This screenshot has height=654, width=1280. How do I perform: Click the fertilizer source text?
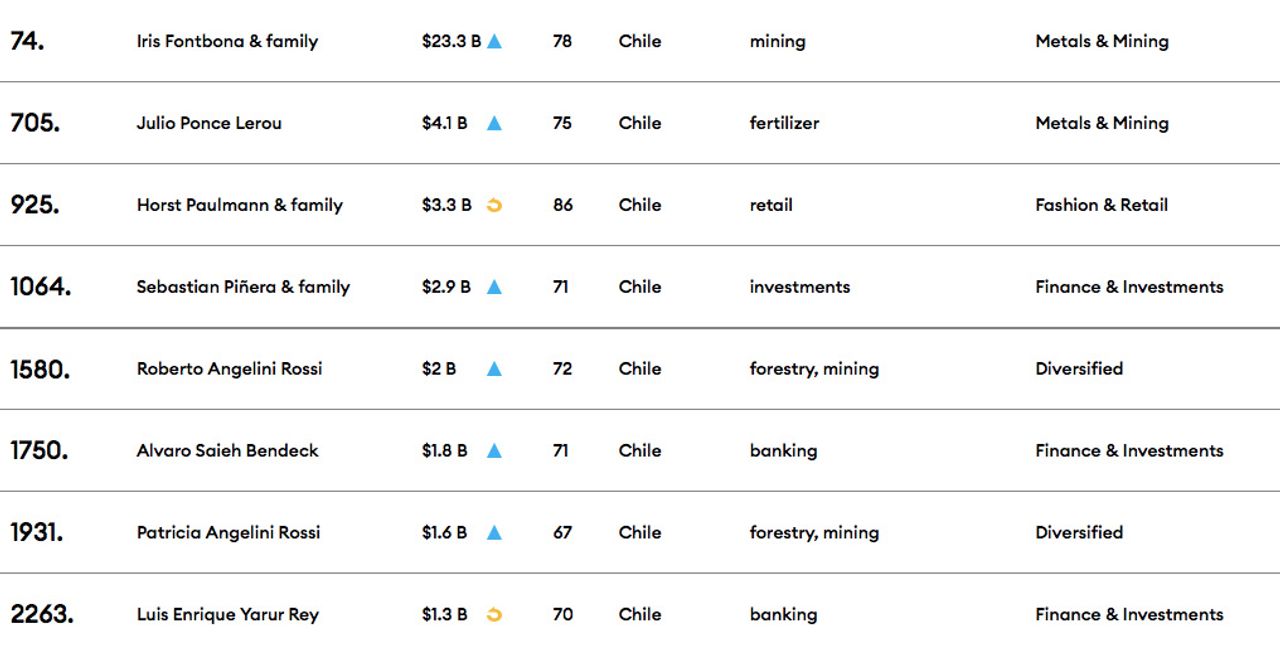coord(784,124)
